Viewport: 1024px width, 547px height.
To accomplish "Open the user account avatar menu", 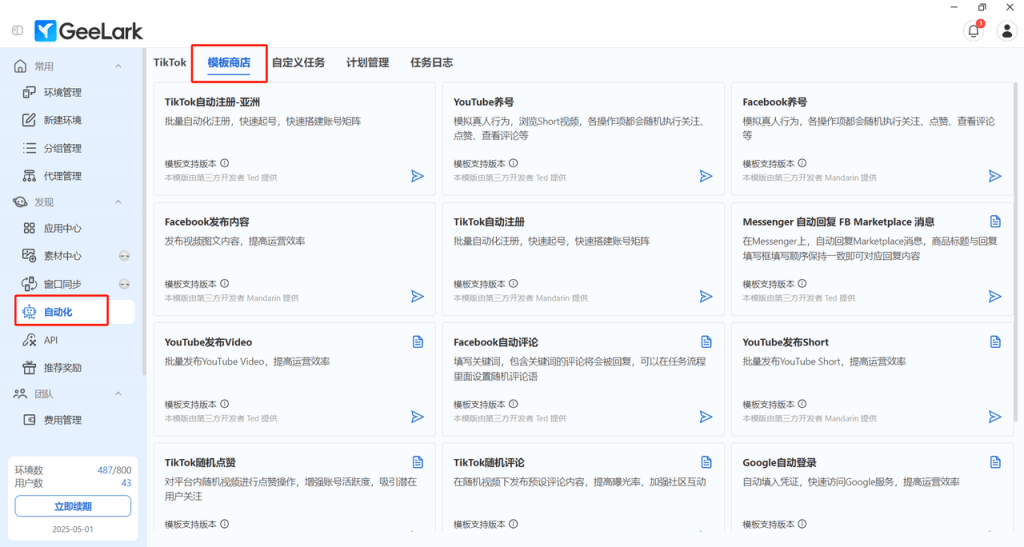I will coord(1007,31).
